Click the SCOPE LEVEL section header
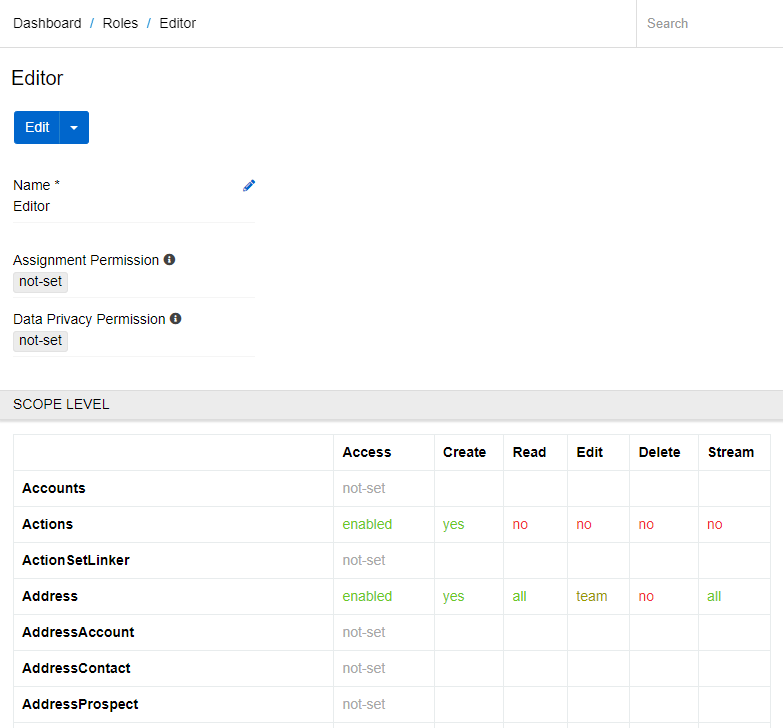The image size is (783, 728). point(392,404)
